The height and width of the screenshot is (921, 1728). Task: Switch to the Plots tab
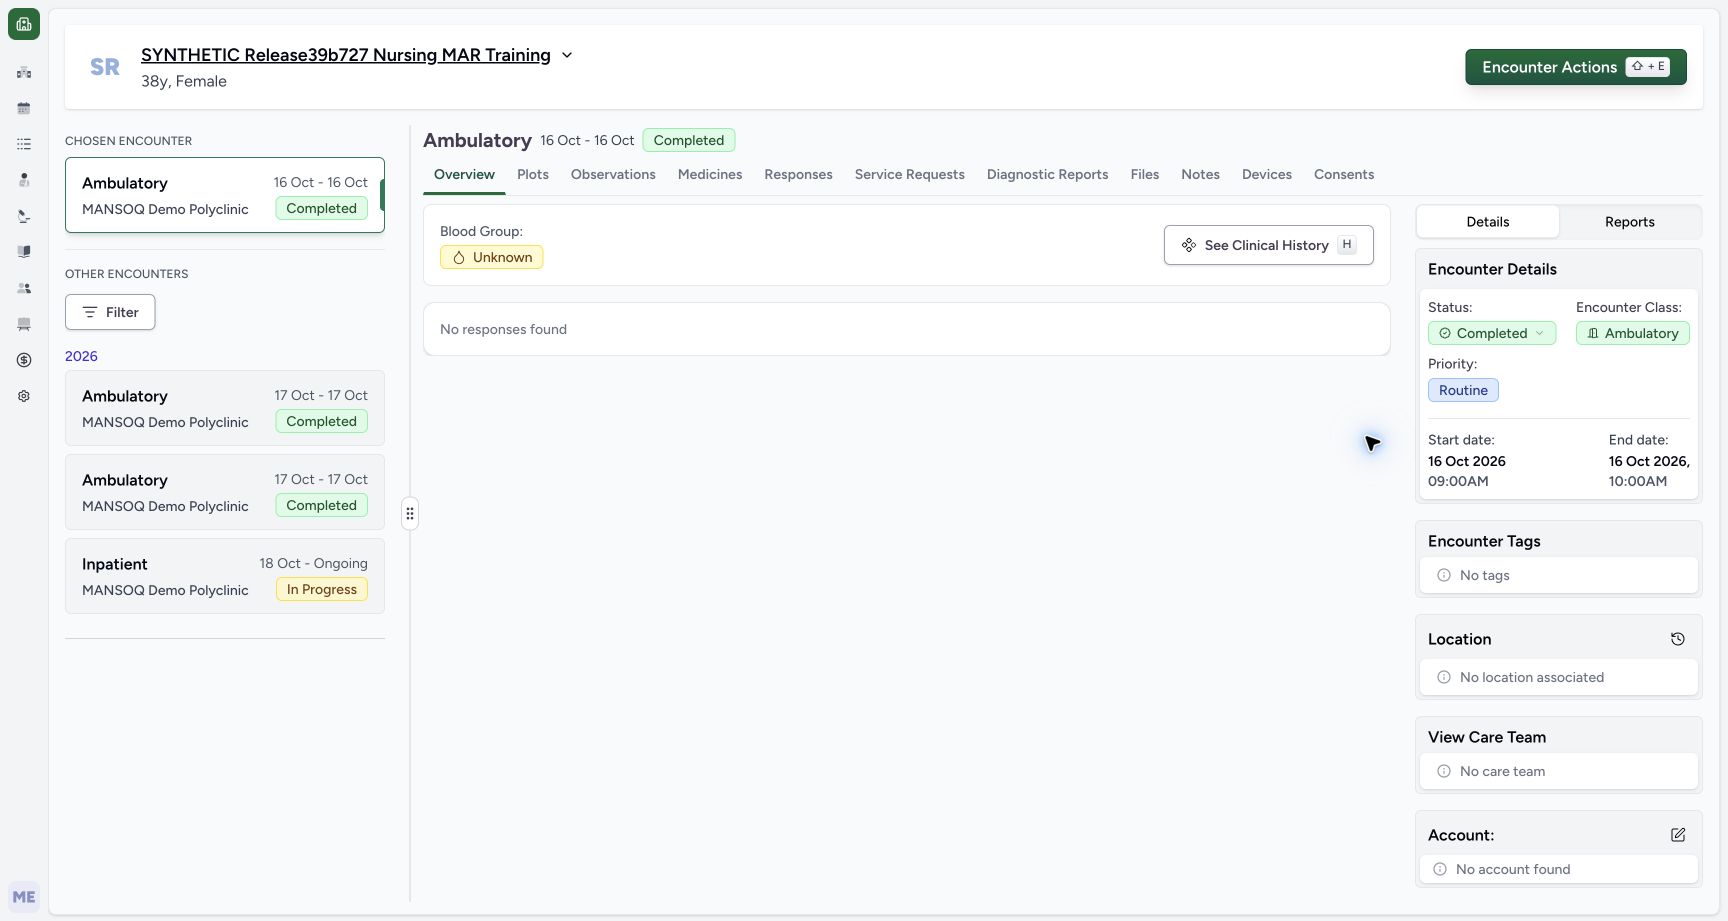click(x=533, y=174)
